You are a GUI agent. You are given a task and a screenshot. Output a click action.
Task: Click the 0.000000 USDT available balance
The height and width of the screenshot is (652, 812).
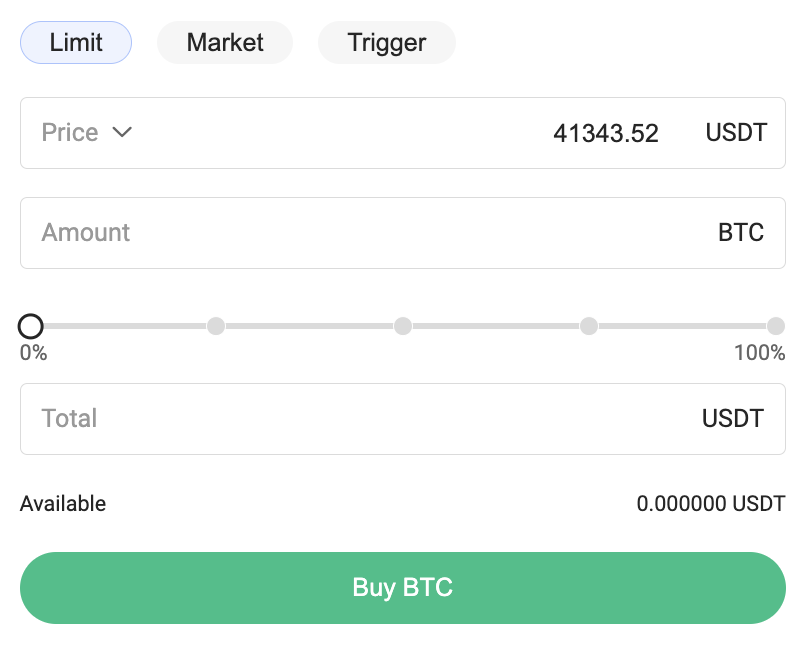pyautogui.click(x=710, y=504)
